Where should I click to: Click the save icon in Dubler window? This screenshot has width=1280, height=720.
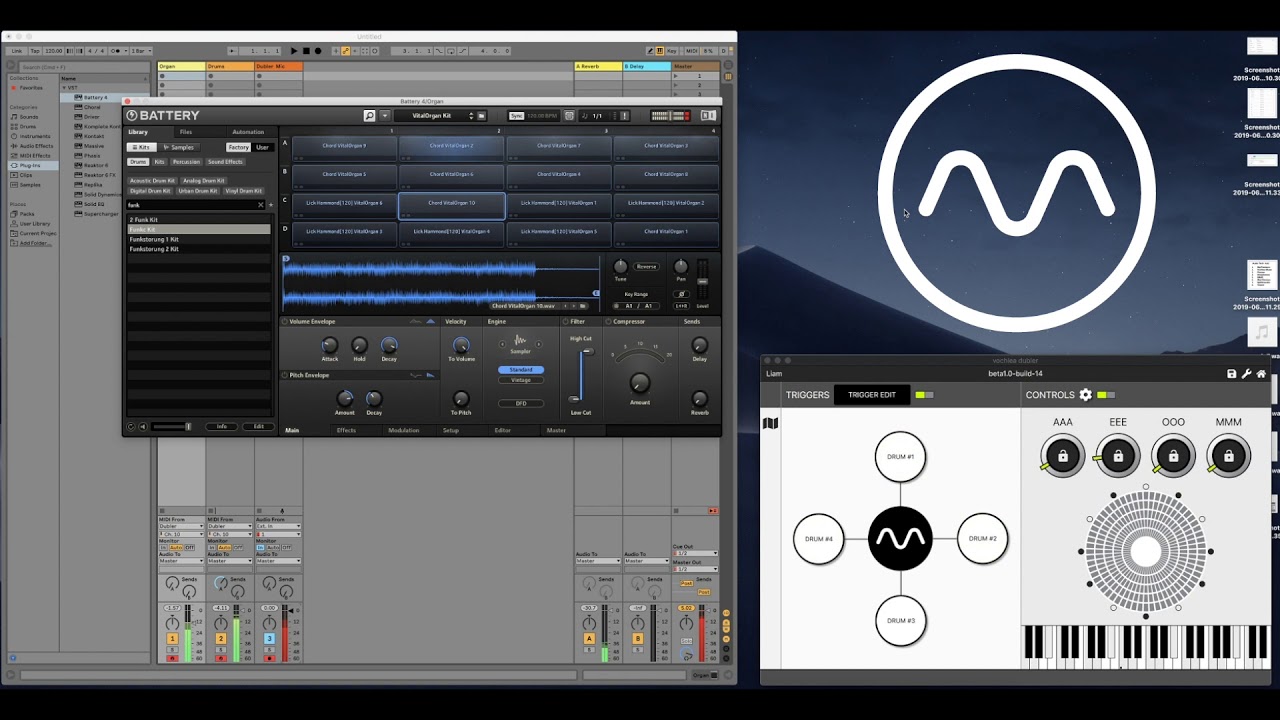click(x=1232, y=374)
